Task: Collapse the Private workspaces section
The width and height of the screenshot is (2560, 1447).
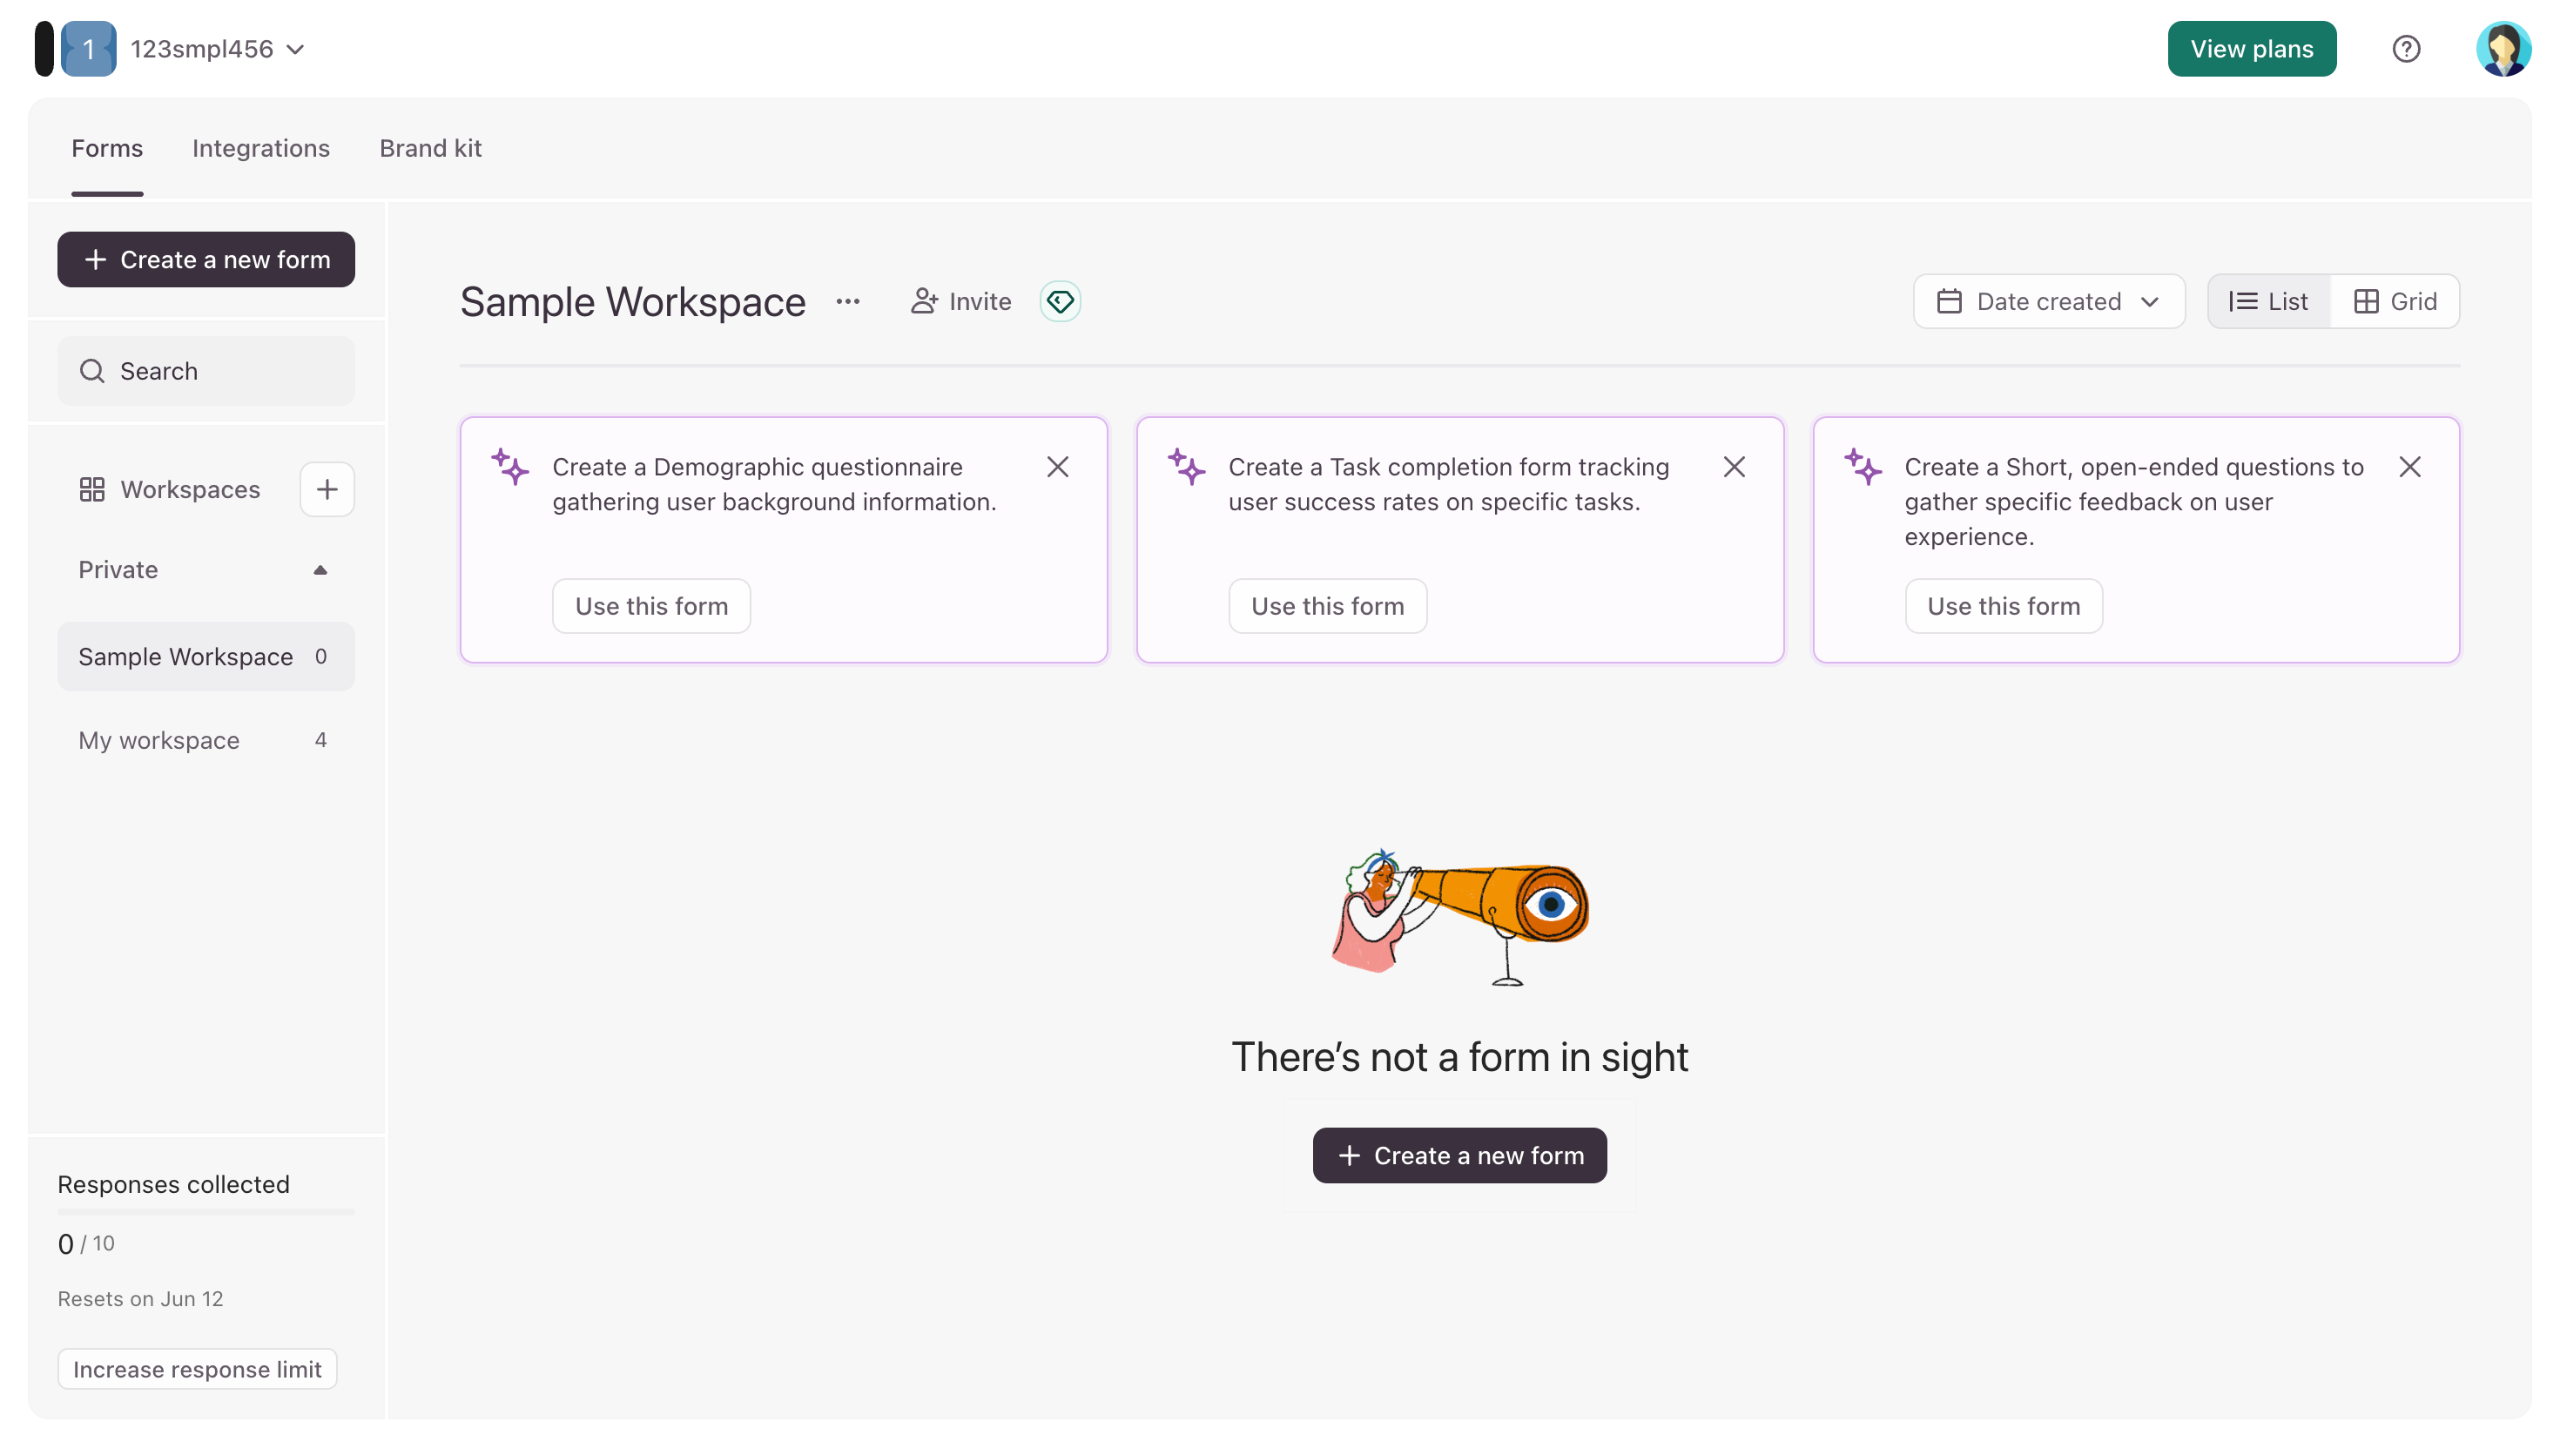Action: (x=320, y=570)
